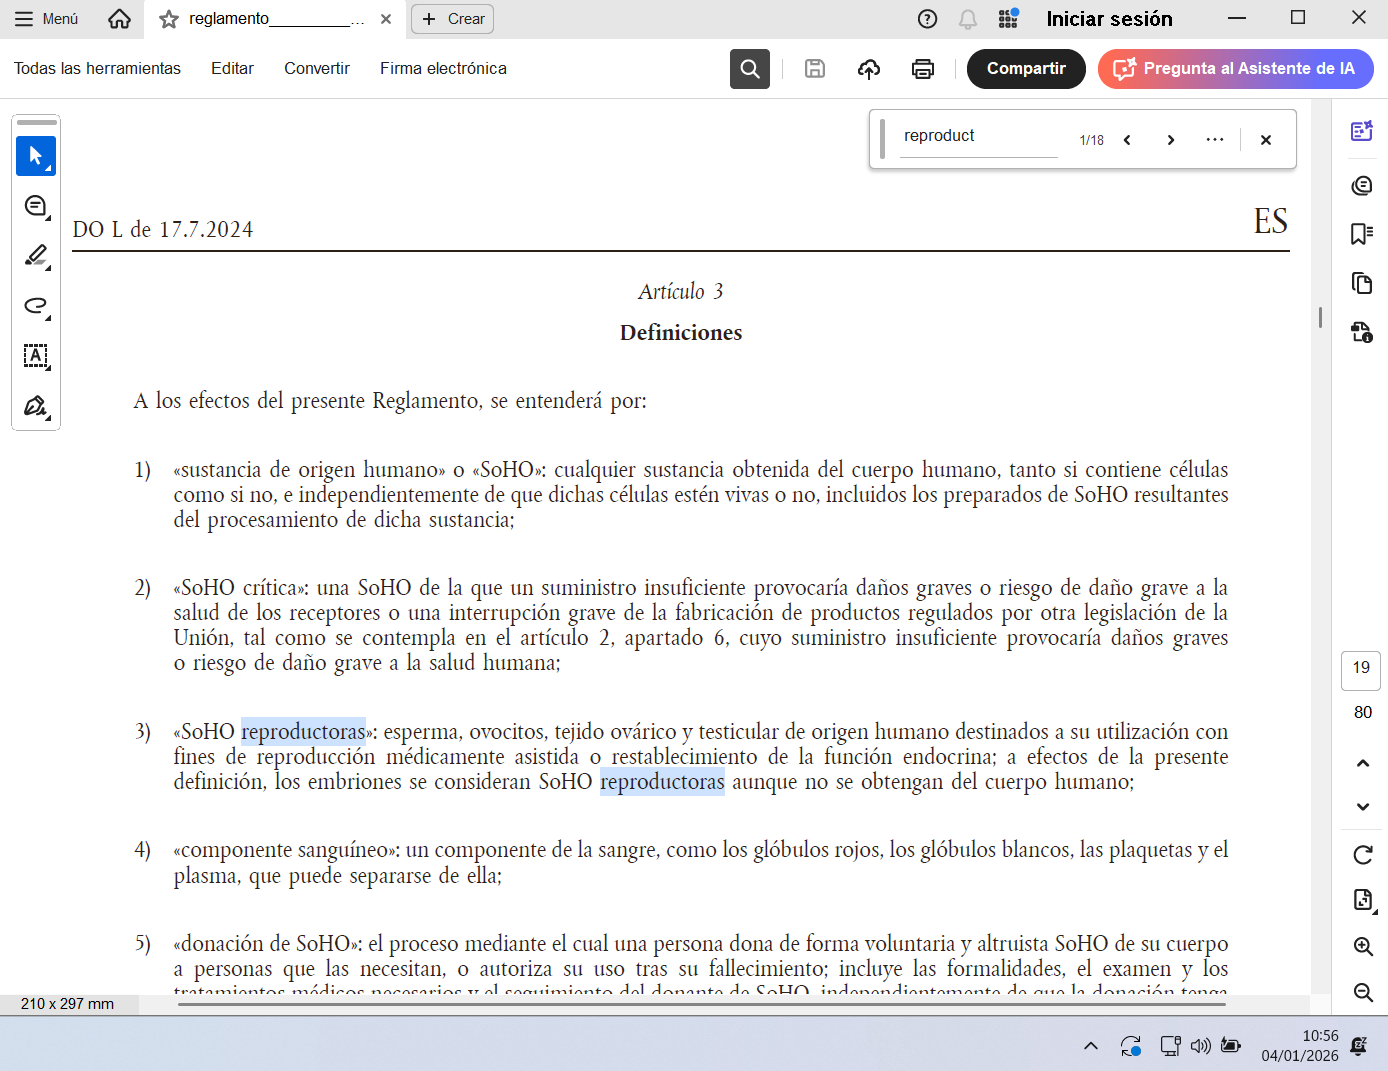Pick the freehand draw loop tool
1388x1071 pixels.
36,306
